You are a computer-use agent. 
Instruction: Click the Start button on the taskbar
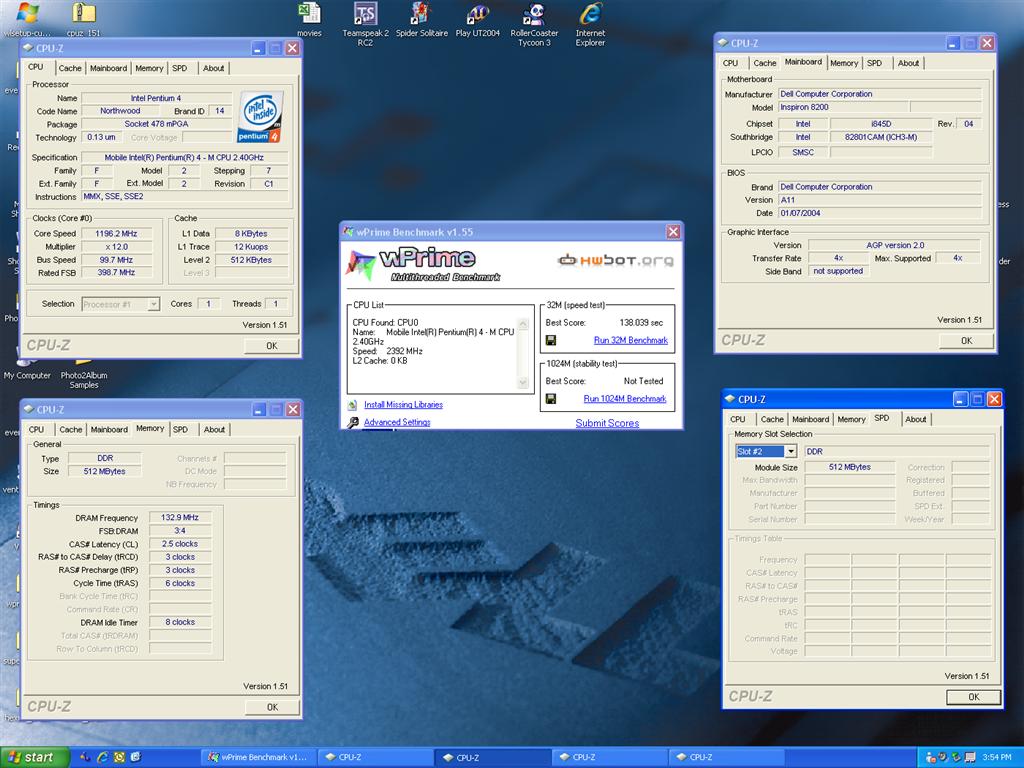click(35, 758)
